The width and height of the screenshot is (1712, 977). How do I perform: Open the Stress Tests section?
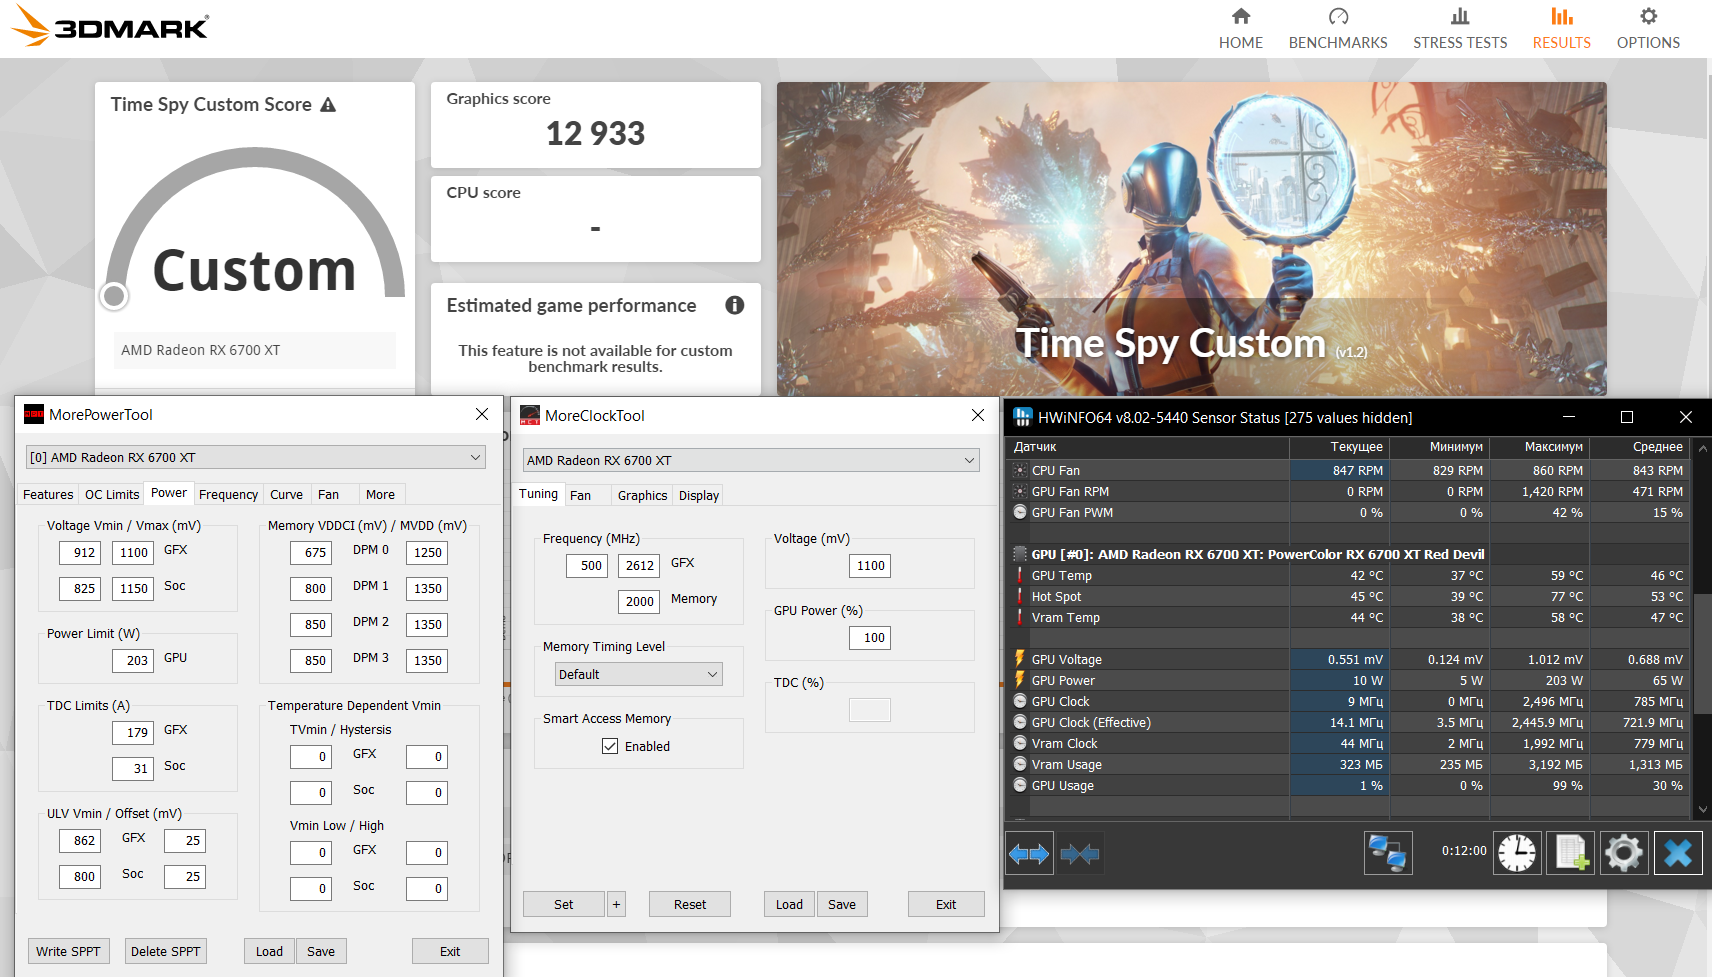[1460, 28]
